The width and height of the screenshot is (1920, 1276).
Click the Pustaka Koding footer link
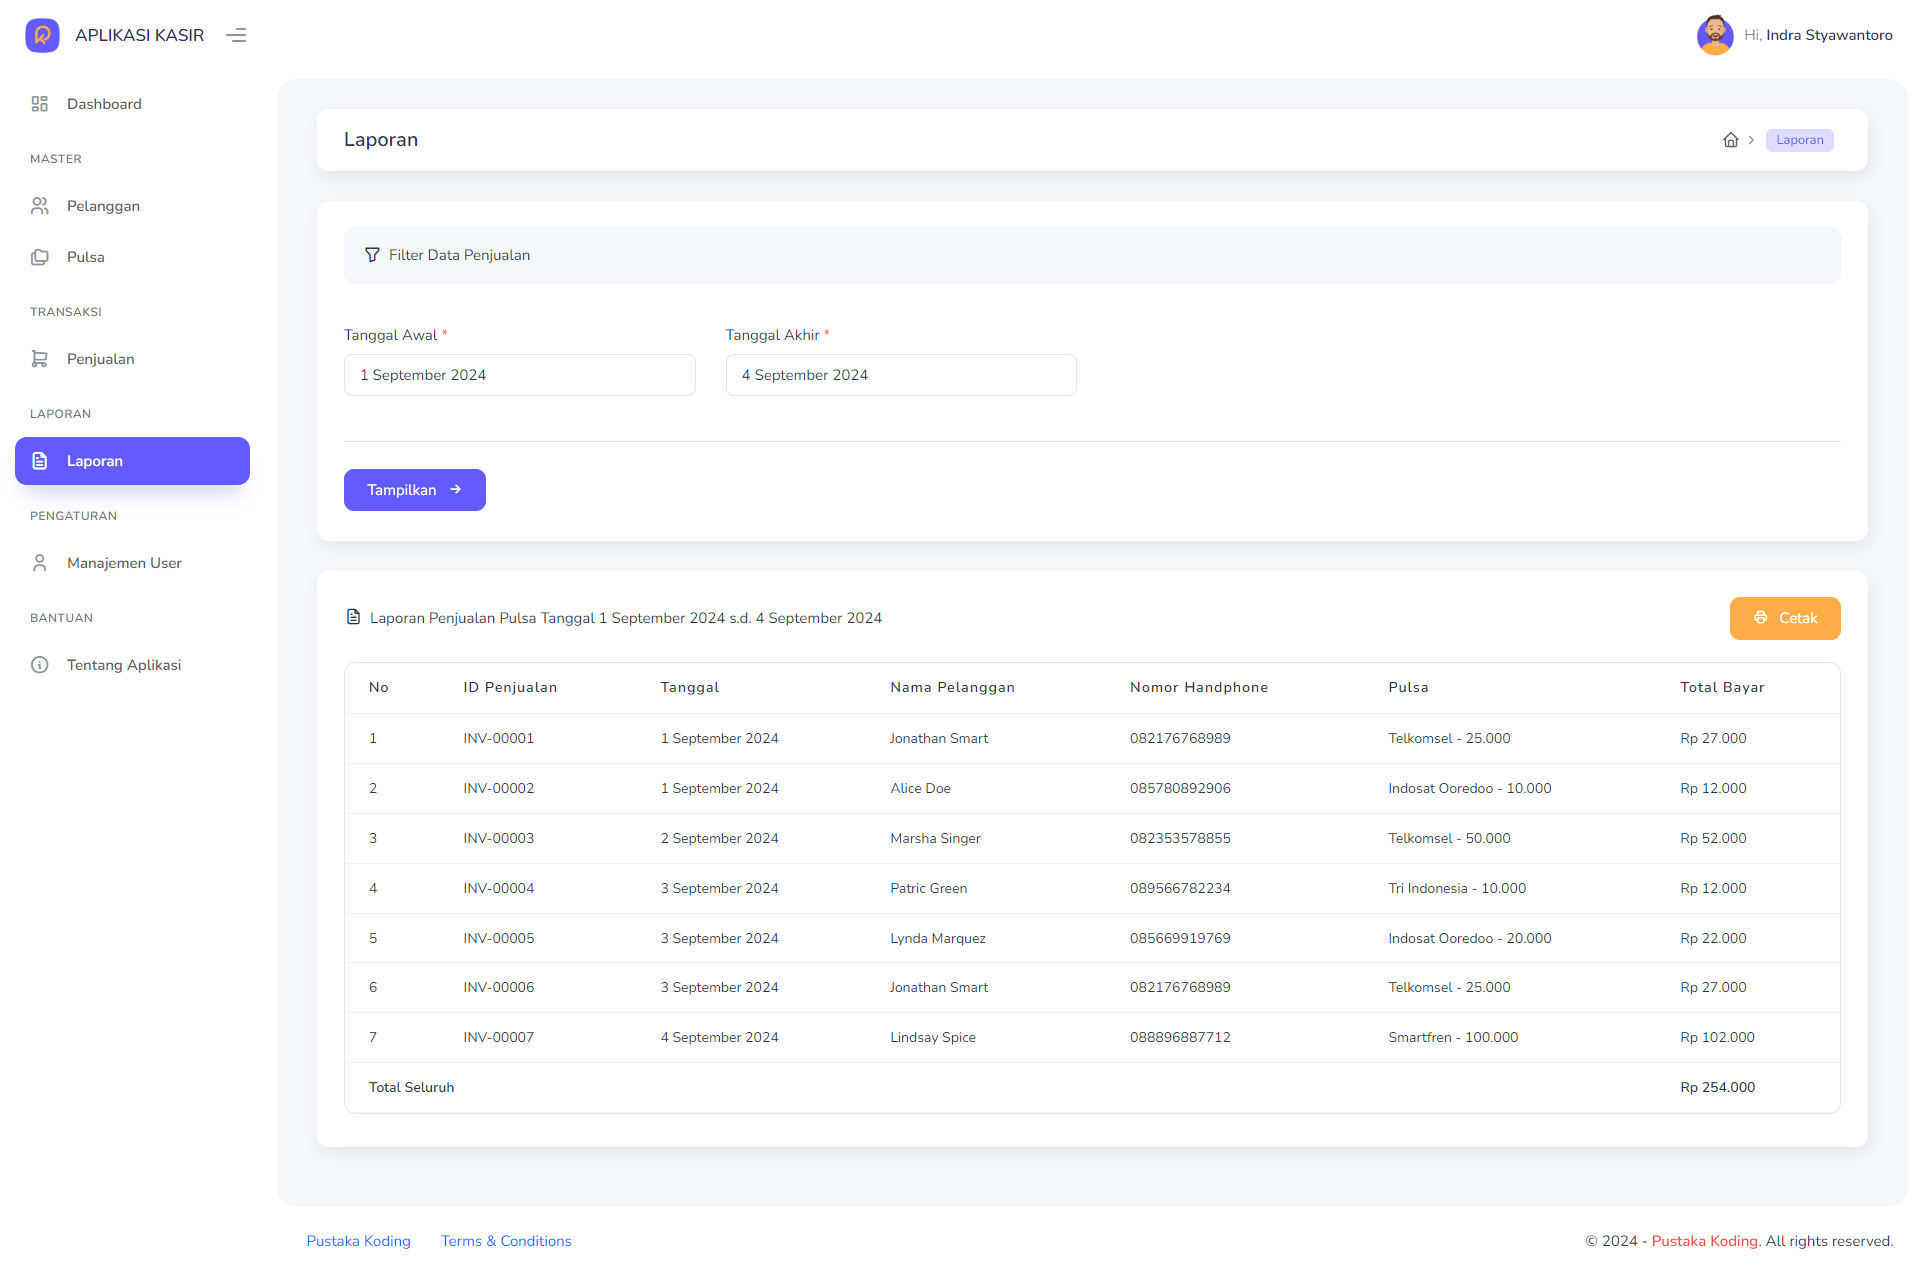[x=358, y=1240]
